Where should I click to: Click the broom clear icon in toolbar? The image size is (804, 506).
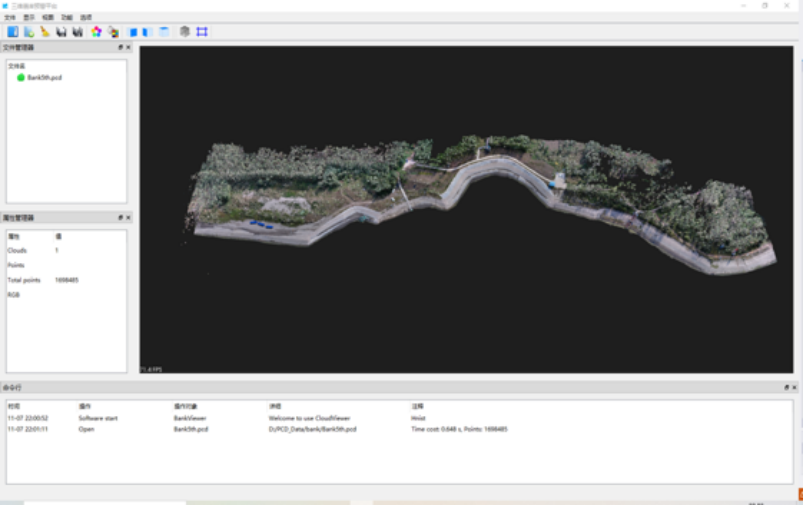[x=45, y=32]
